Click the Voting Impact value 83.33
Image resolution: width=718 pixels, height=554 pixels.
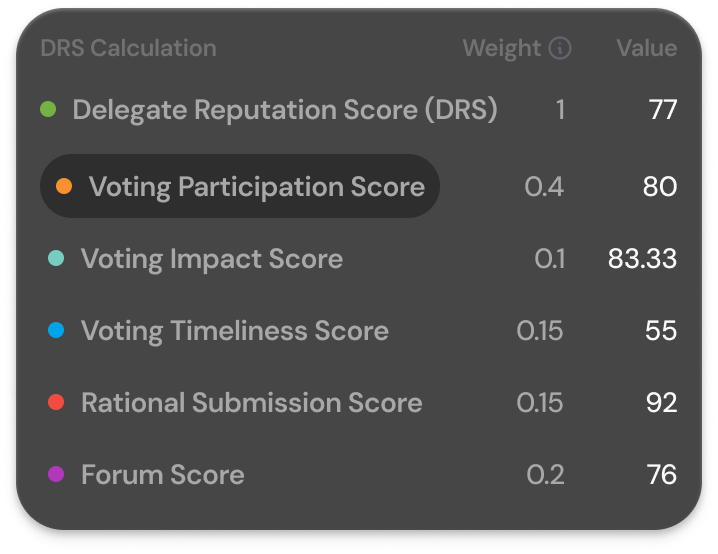click(642, 259)
